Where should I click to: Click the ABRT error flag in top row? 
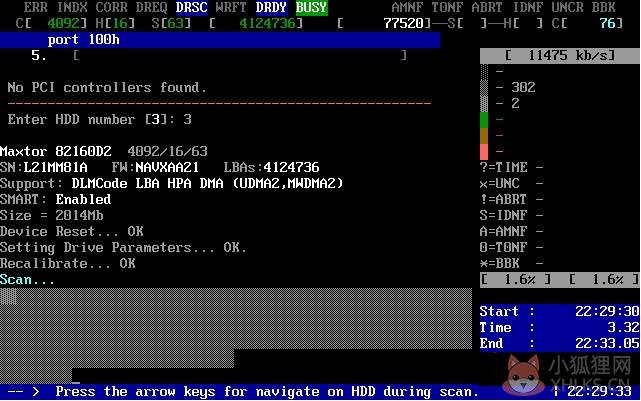(x=487, y=7)
